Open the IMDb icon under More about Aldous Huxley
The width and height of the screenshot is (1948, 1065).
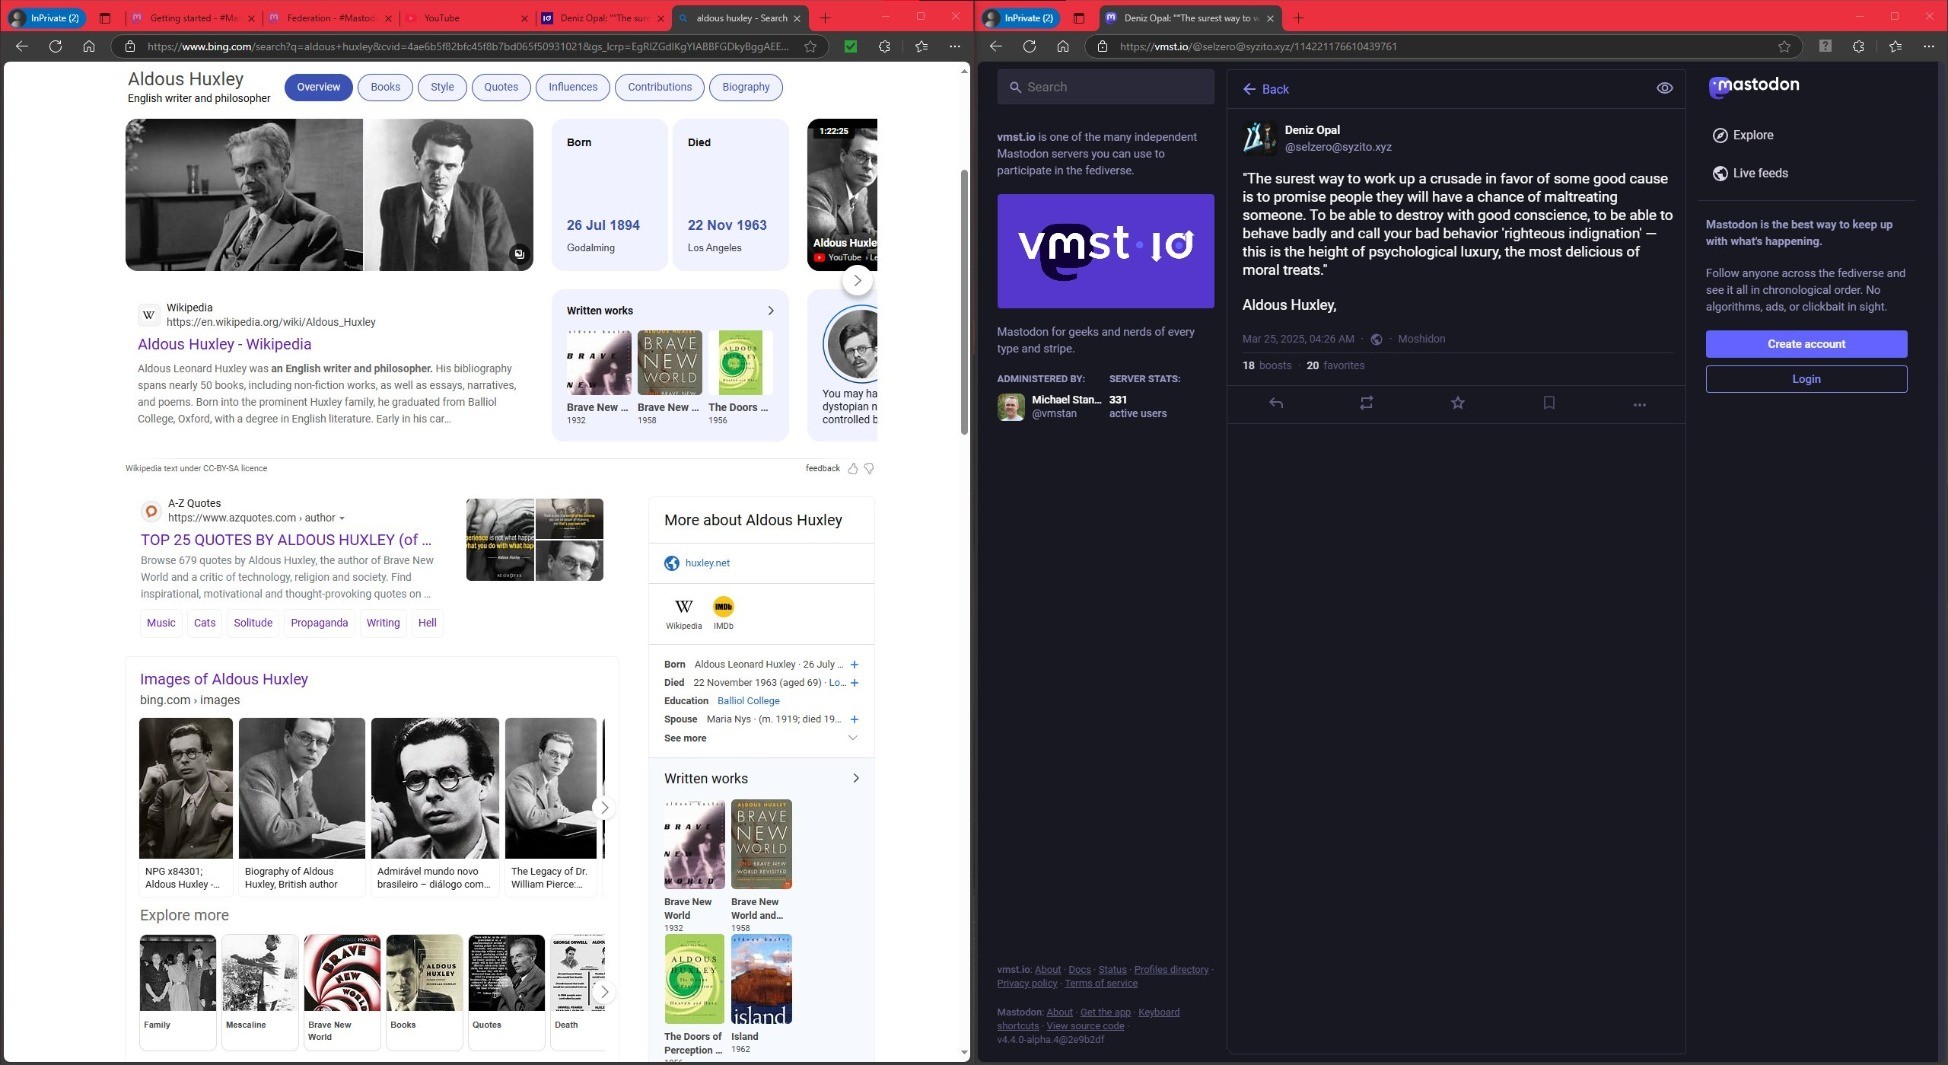723,607
